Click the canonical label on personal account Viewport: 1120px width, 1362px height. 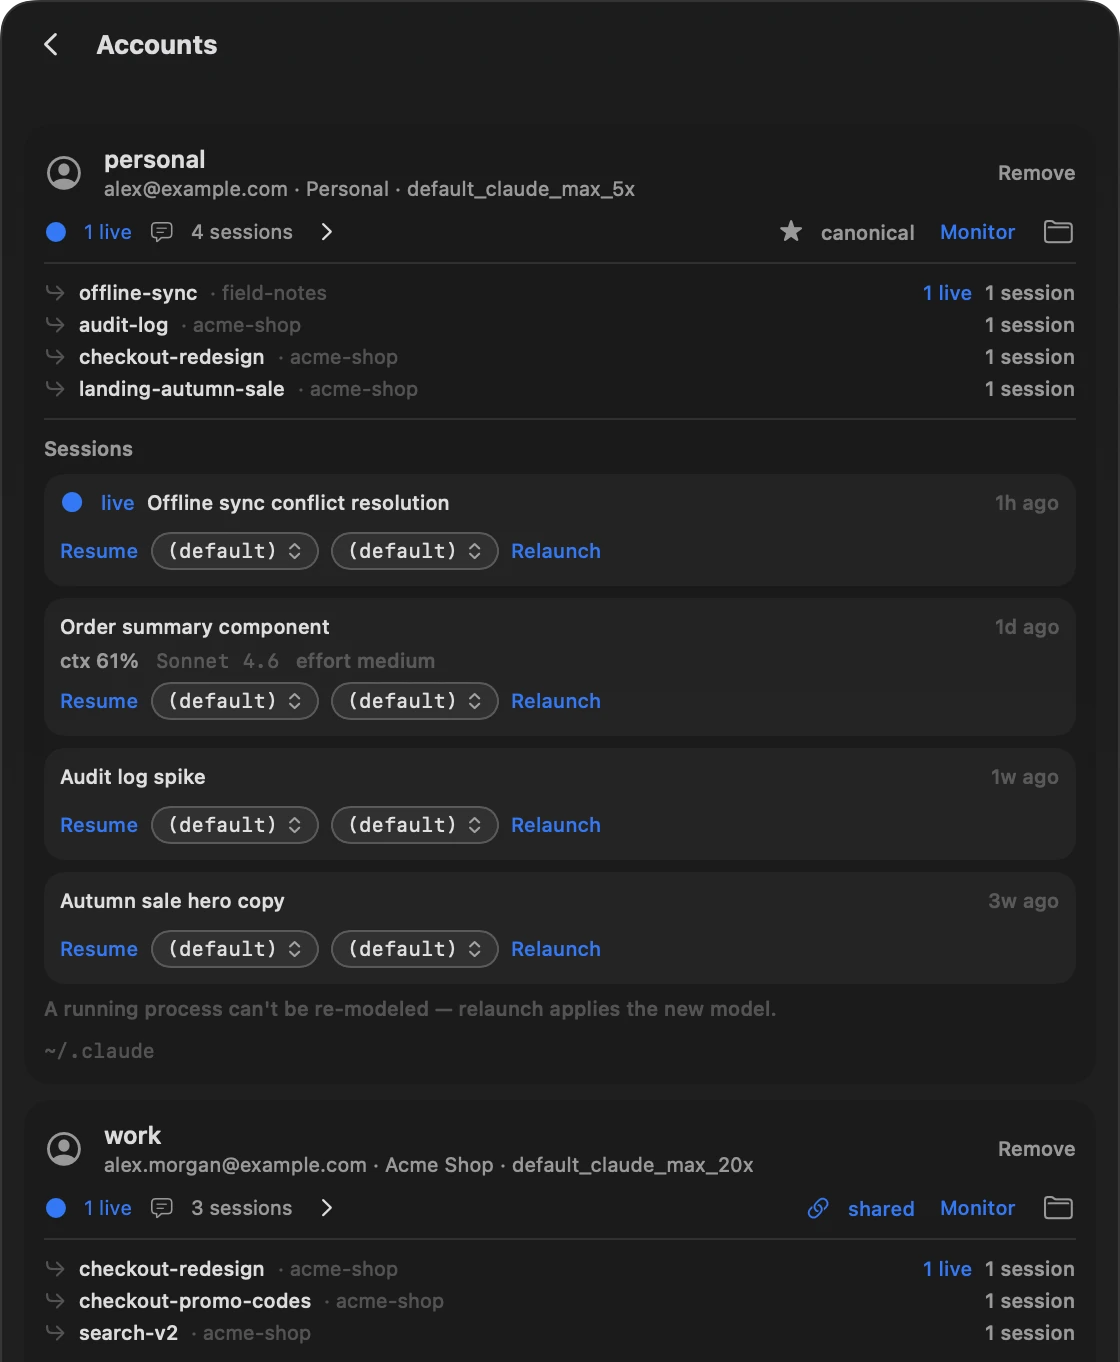coord(867,232)
